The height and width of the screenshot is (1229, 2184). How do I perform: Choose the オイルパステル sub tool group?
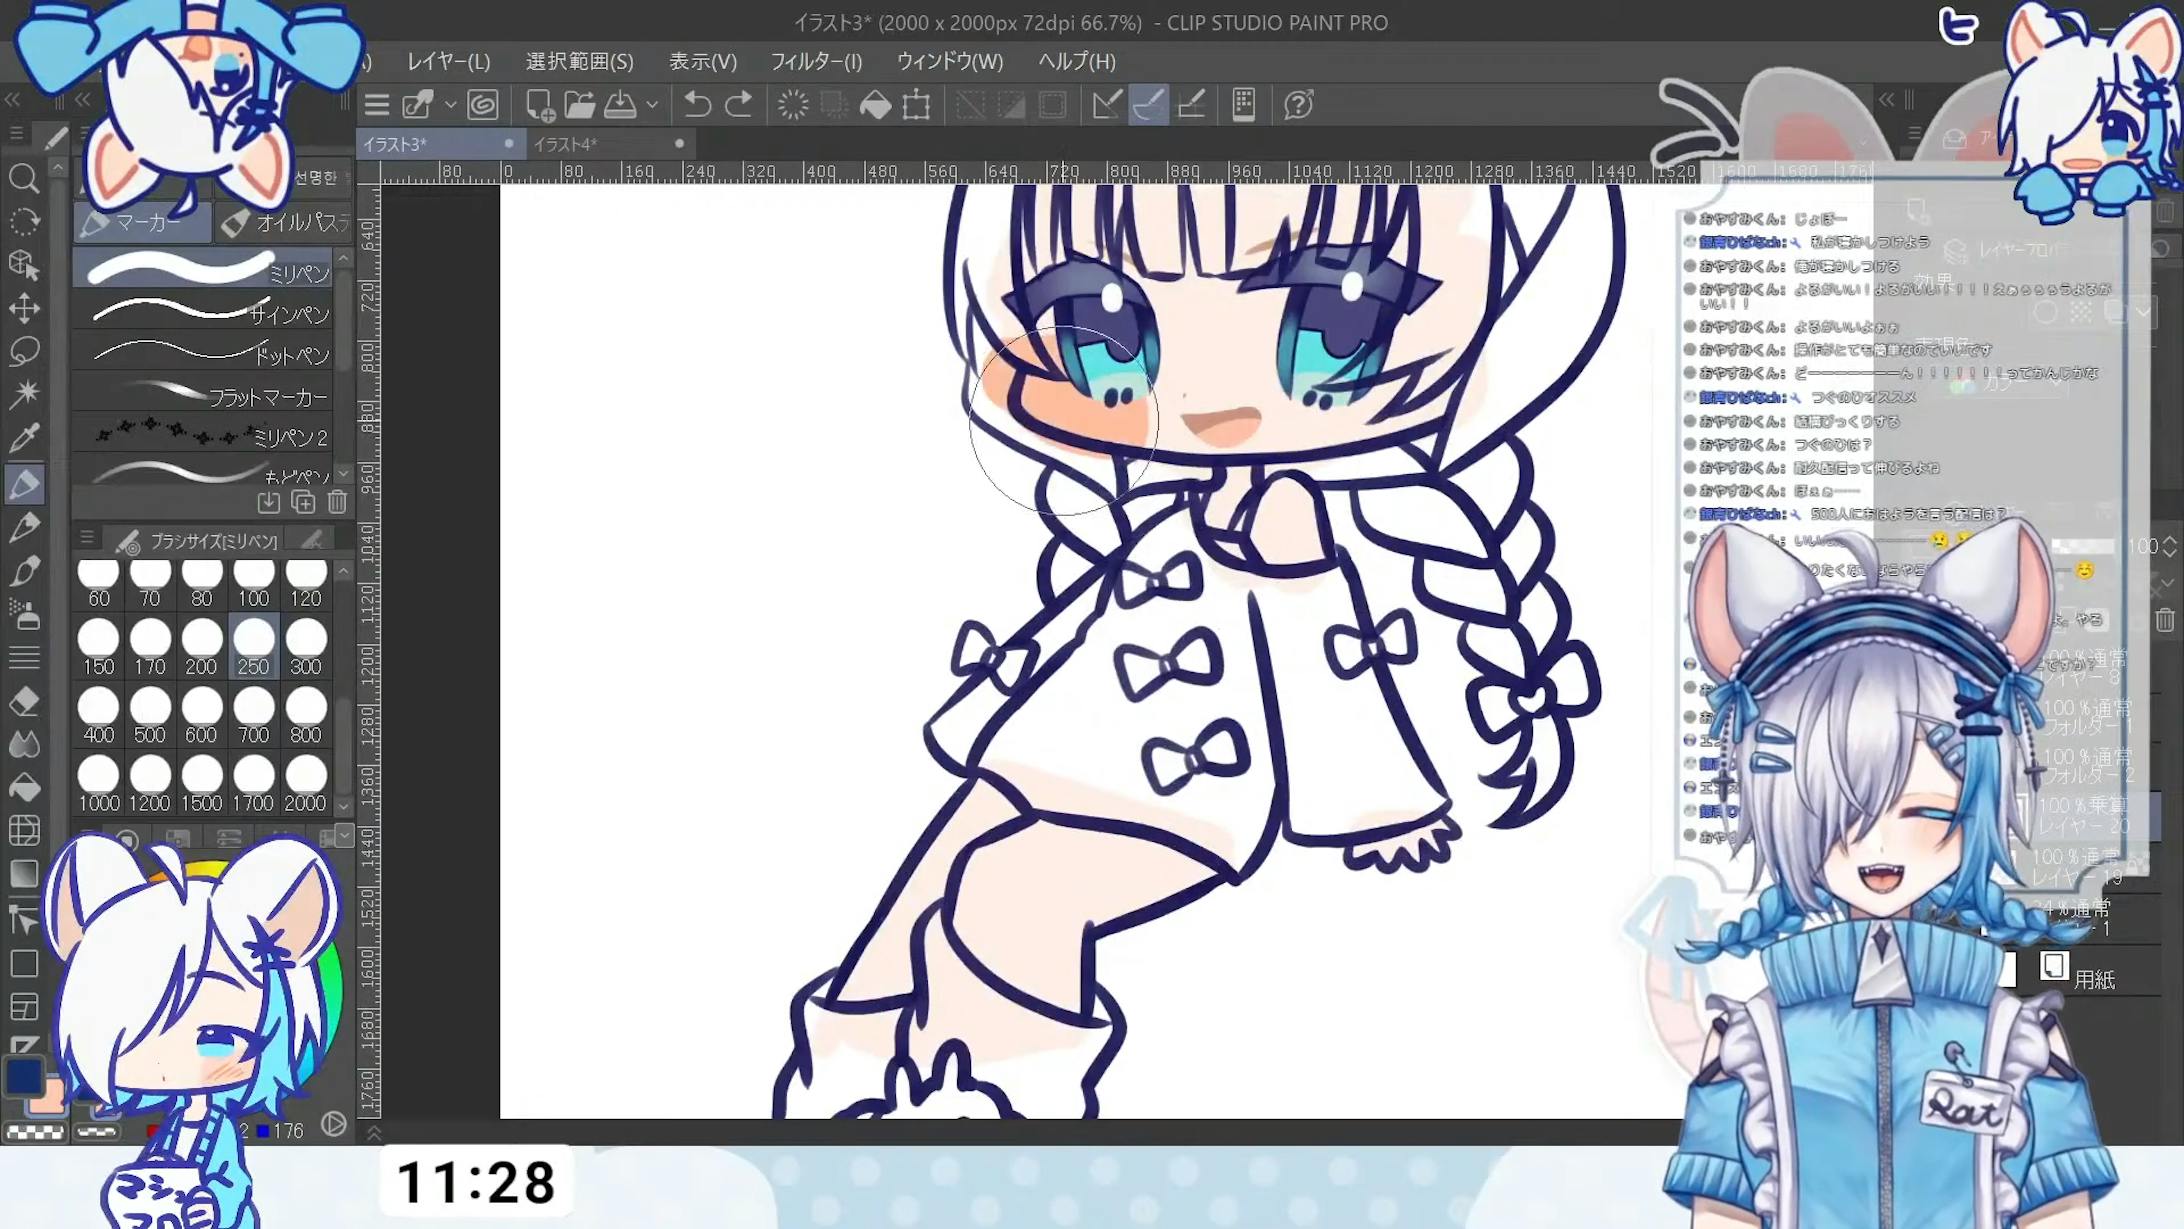[x=286, y=222]
